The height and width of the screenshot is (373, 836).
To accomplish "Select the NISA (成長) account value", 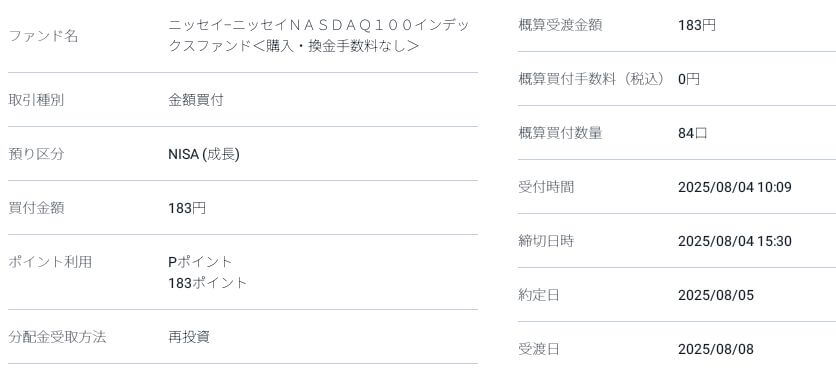I will pos(204,155).
